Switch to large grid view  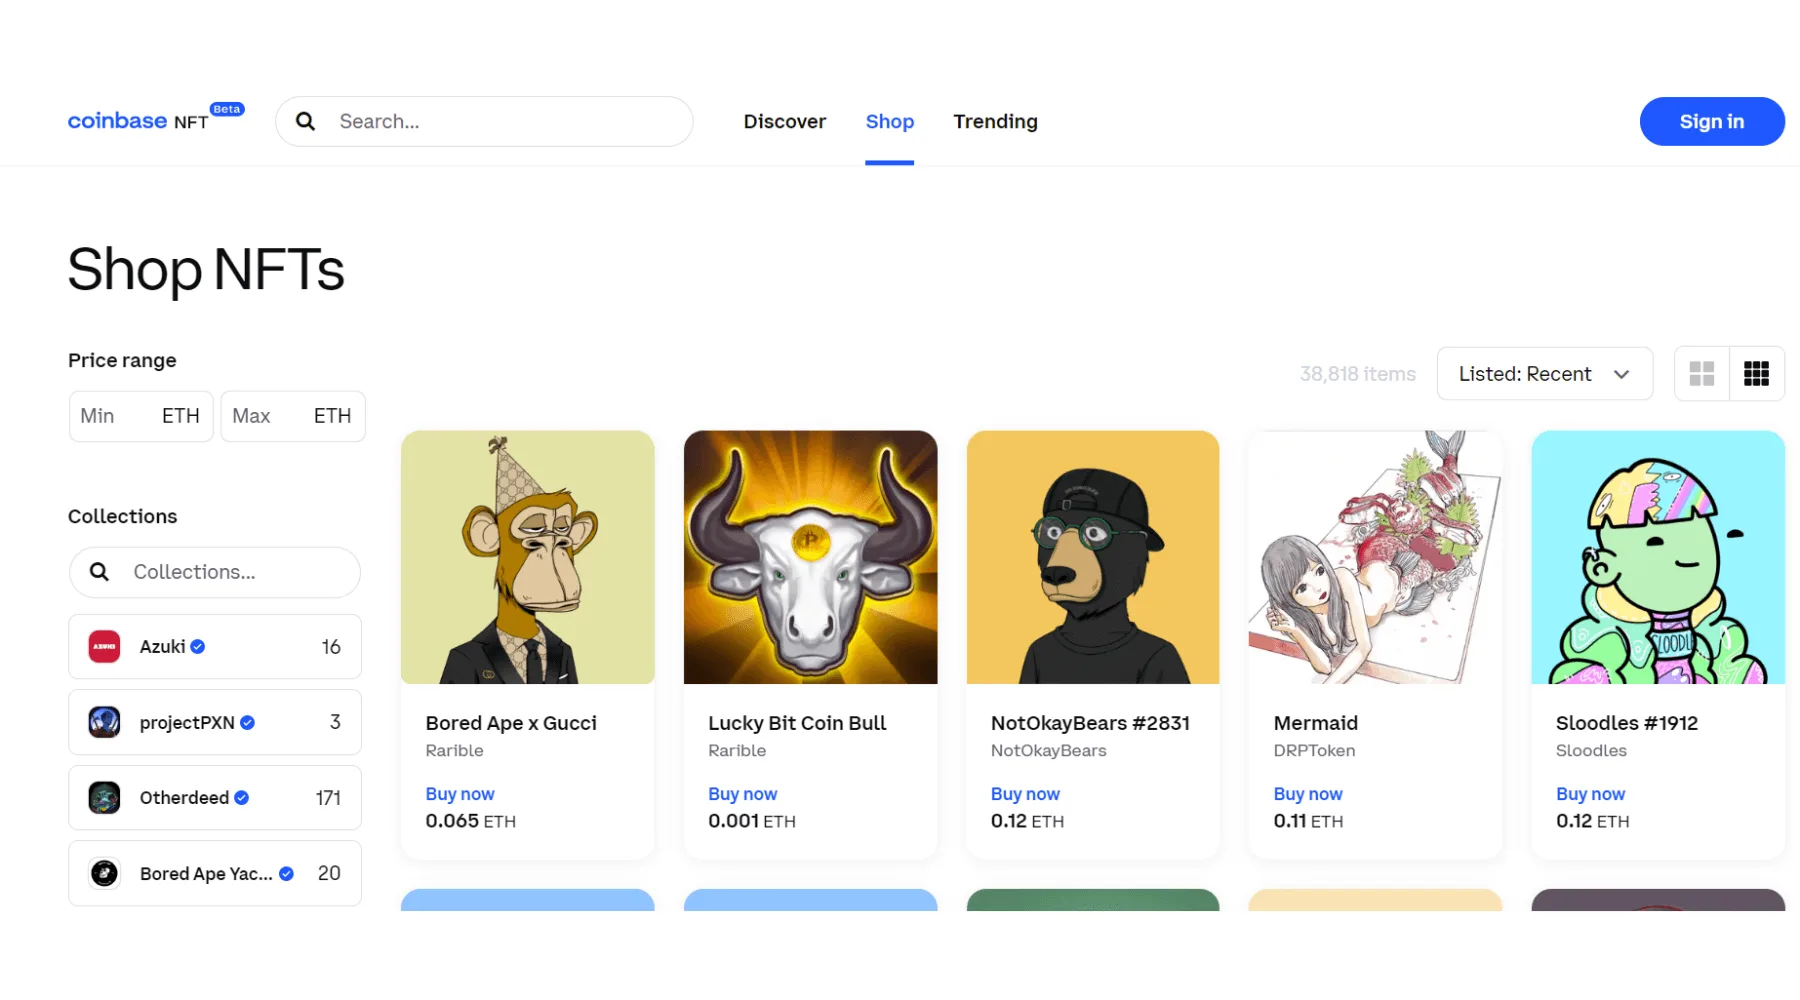[1702, 374]
